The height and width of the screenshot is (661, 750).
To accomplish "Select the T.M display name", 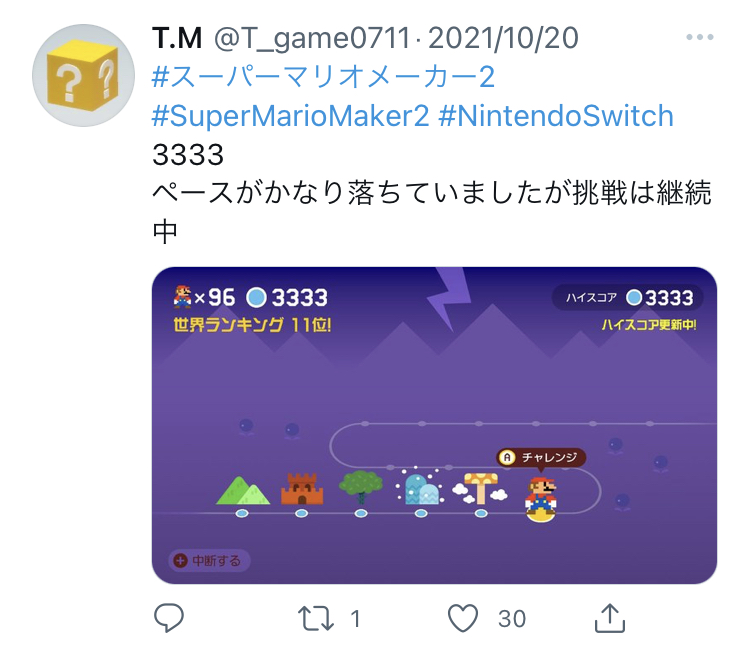I will click(x=177, y=38).
